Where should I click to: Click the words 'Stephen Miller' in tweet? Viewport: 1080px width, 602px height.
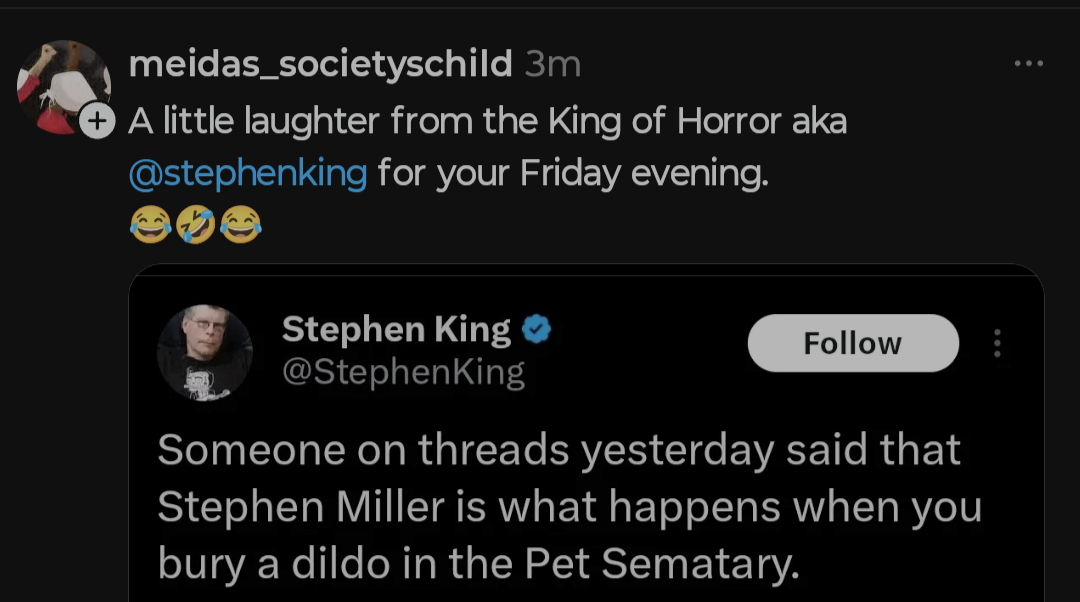tap(300, 508)
